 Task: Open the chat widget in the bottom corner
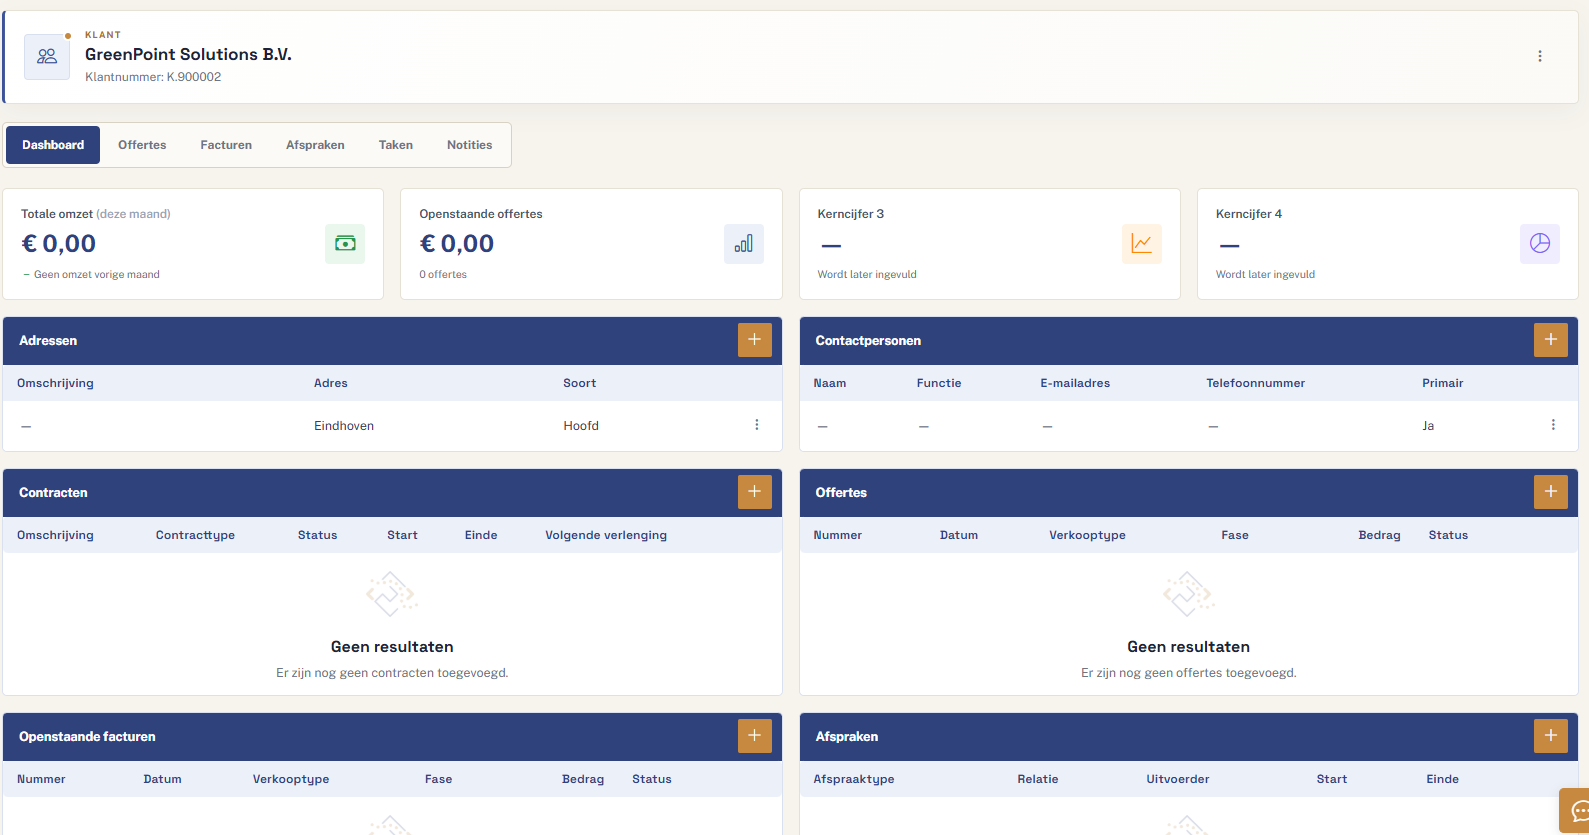pos(1576,810)
